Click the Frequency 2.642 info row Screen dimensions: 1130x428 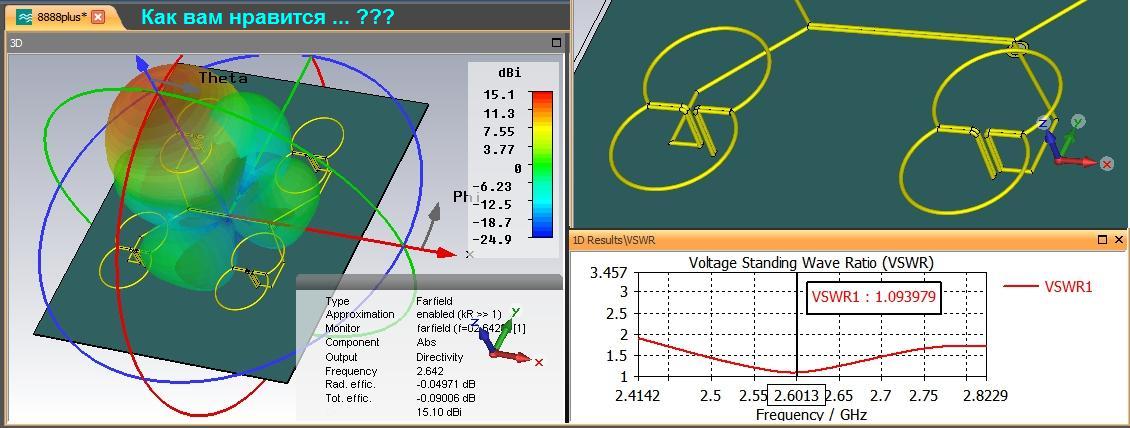(383, 370)
